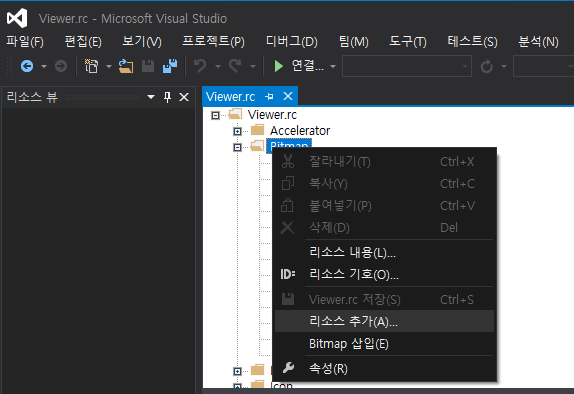Click the navigate backward arrow icon
The height and width of the screenshot is (394, 574).
click(27, 66)
